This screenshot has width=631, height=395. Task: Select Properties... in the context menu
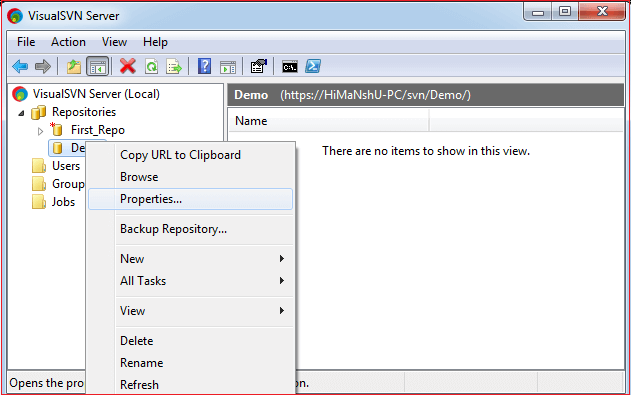(x=191, y=199)
